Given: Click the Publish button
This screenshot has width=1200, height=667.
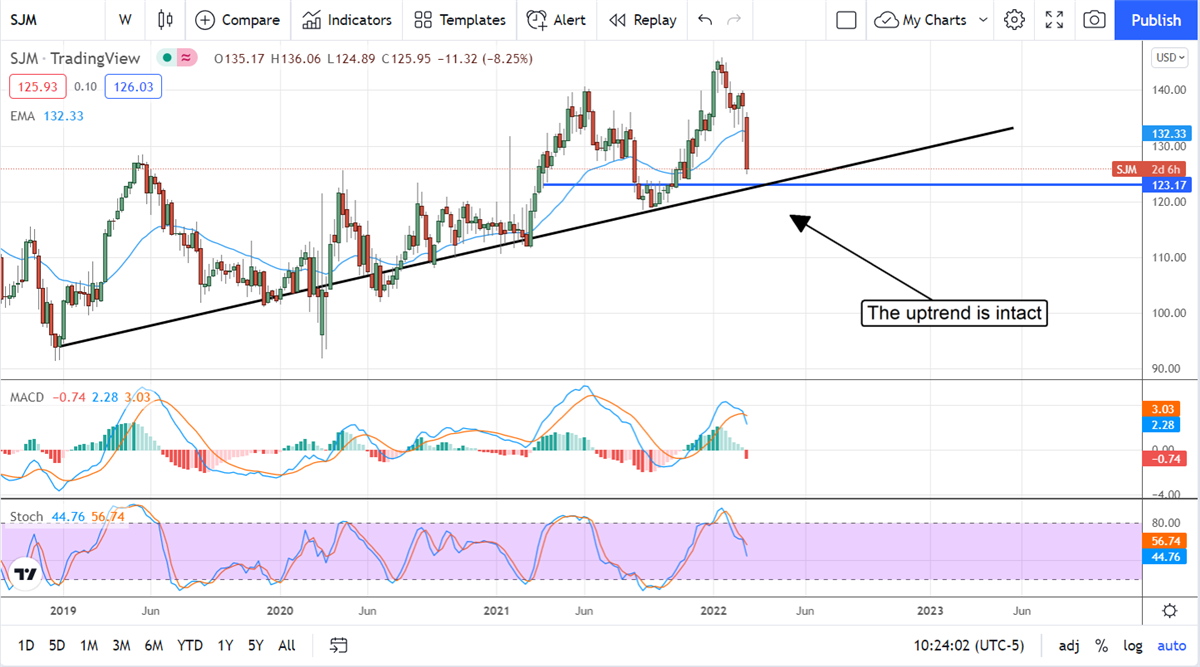Looking at the screenshot, I should click(x=1156, y=20).
